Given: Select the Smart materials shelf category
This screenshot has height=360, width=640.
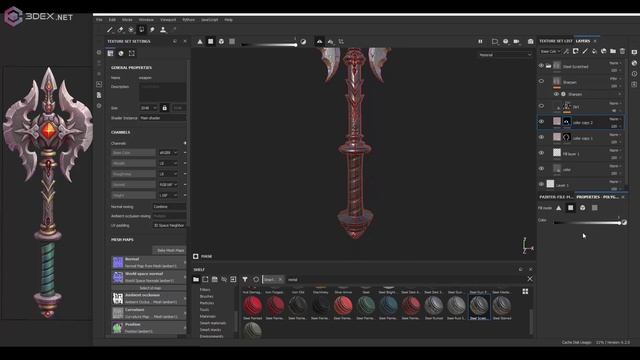Looking at the screenshot, I should point(213,323).
